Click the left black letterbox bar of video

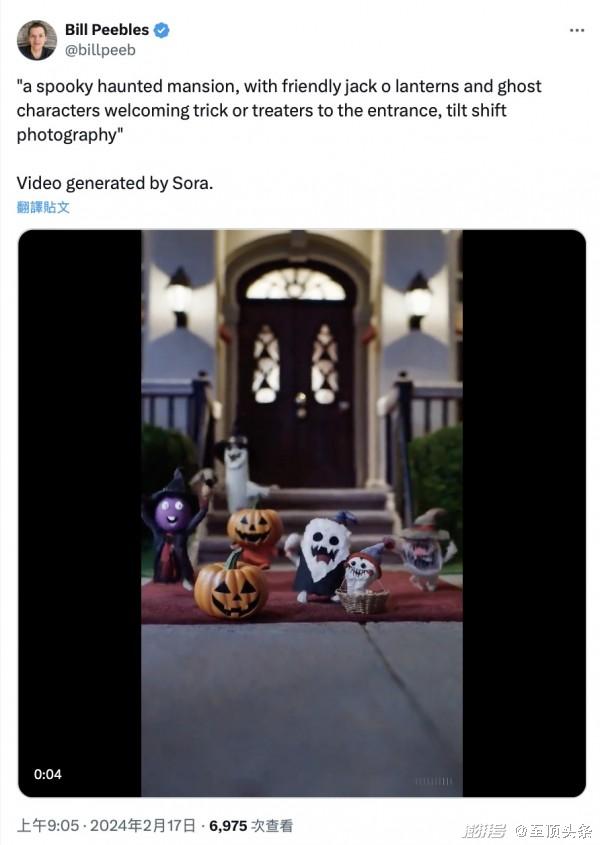[x=80, y=513]
